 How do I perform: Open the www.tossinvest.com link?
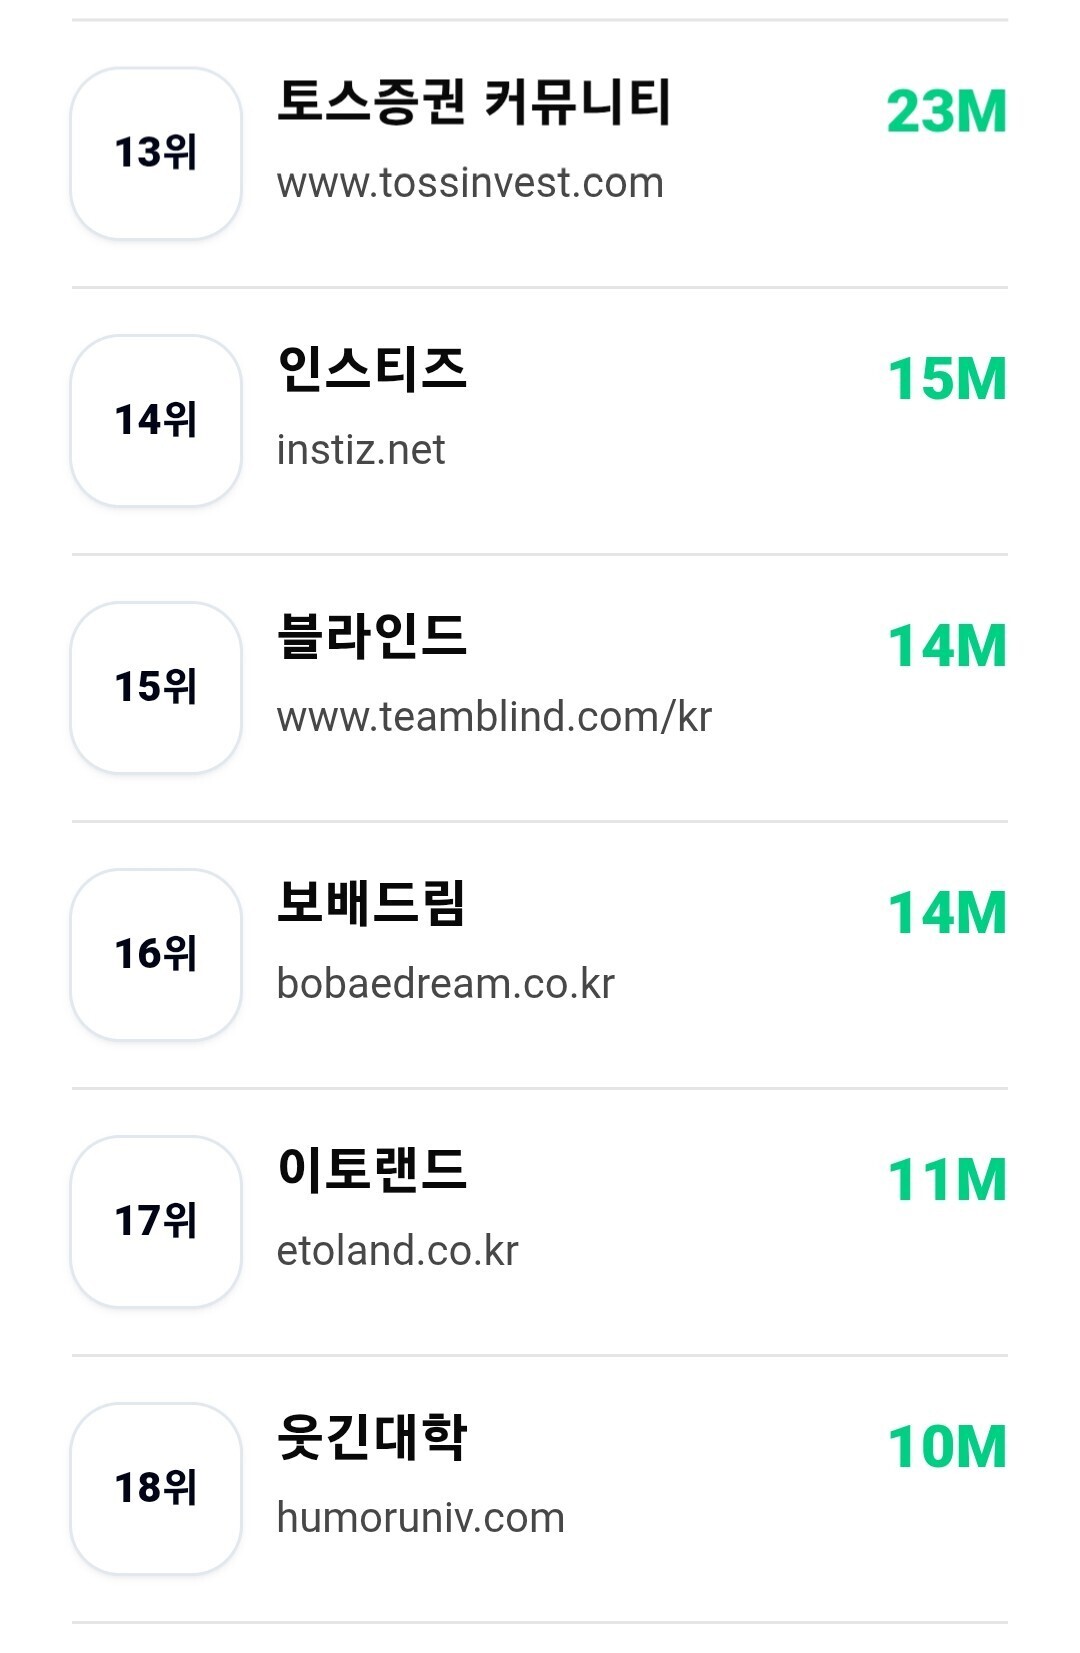[470, 183]
